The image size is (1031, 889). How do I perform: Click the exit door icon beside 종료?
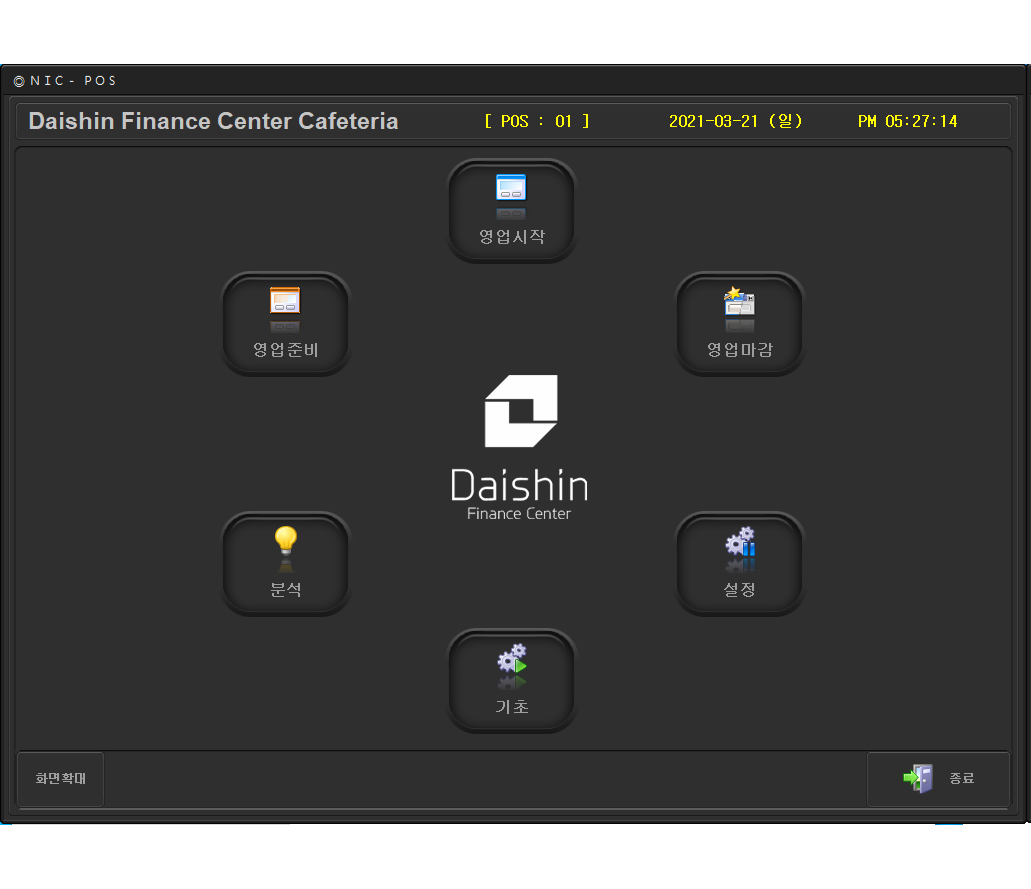tap(918, 778)
